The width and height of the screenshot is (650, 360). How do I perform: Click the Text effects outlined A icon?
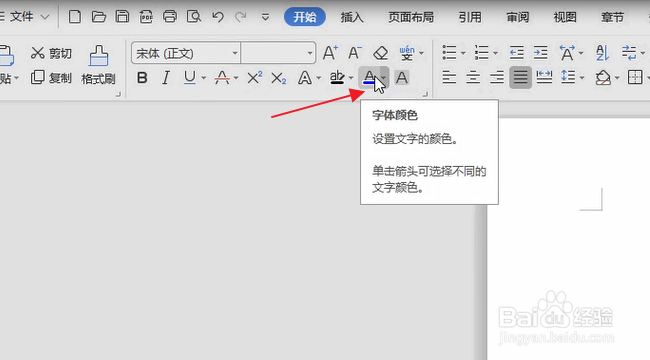305,78
